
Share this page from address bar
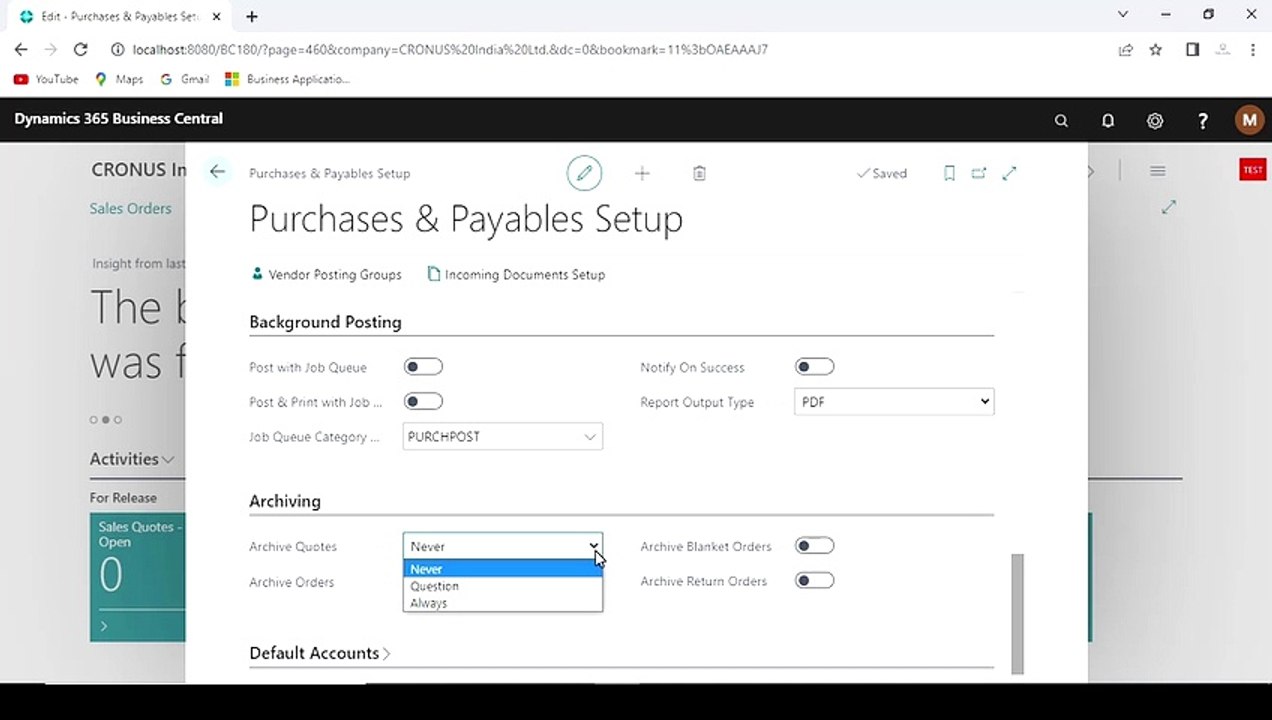pos(1126,49)
